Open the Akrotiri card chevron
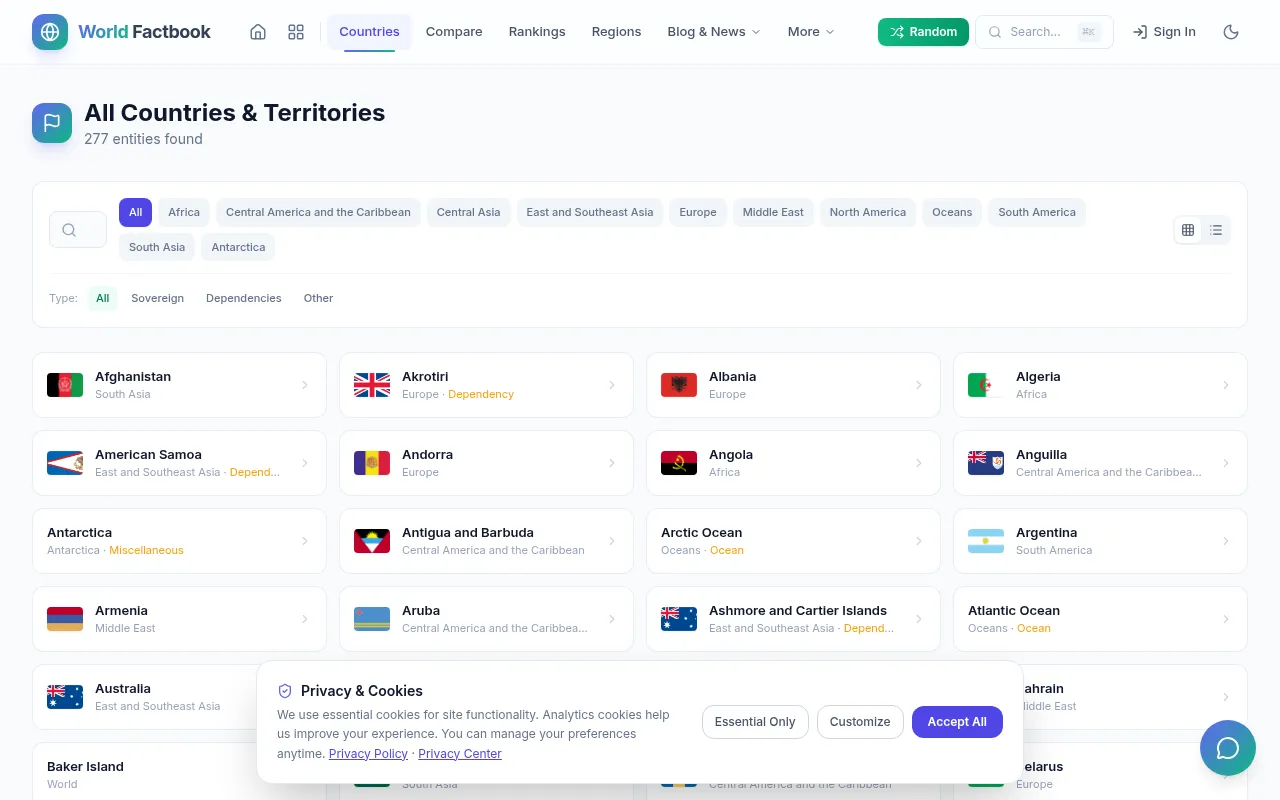Screen dimensions: 1280x800 [x=612, y=385]
